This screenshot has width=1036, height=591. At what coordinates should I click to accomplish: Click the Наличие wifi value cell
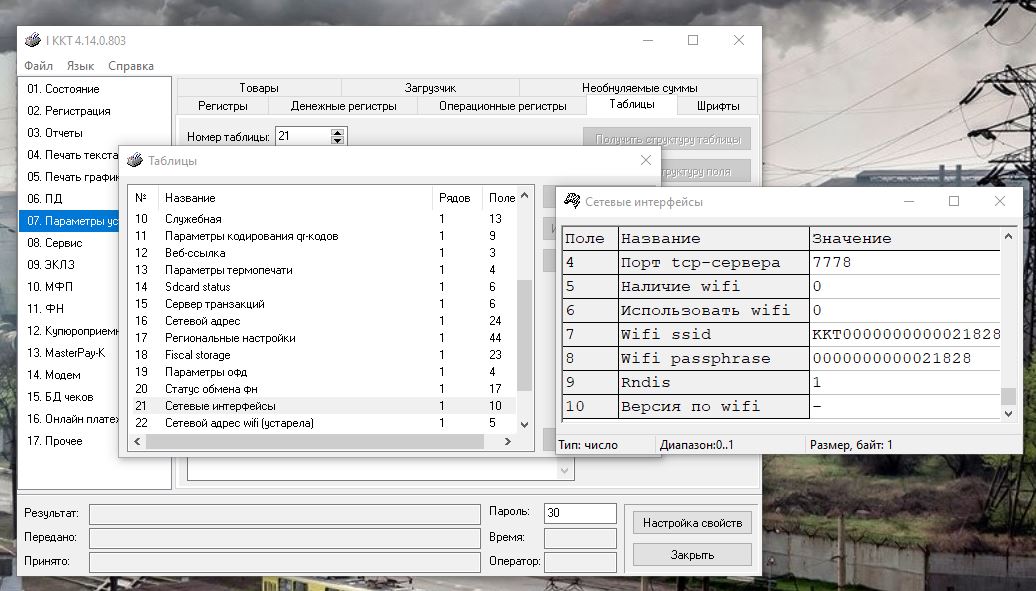pyautogui.click(x=905, y=286)
